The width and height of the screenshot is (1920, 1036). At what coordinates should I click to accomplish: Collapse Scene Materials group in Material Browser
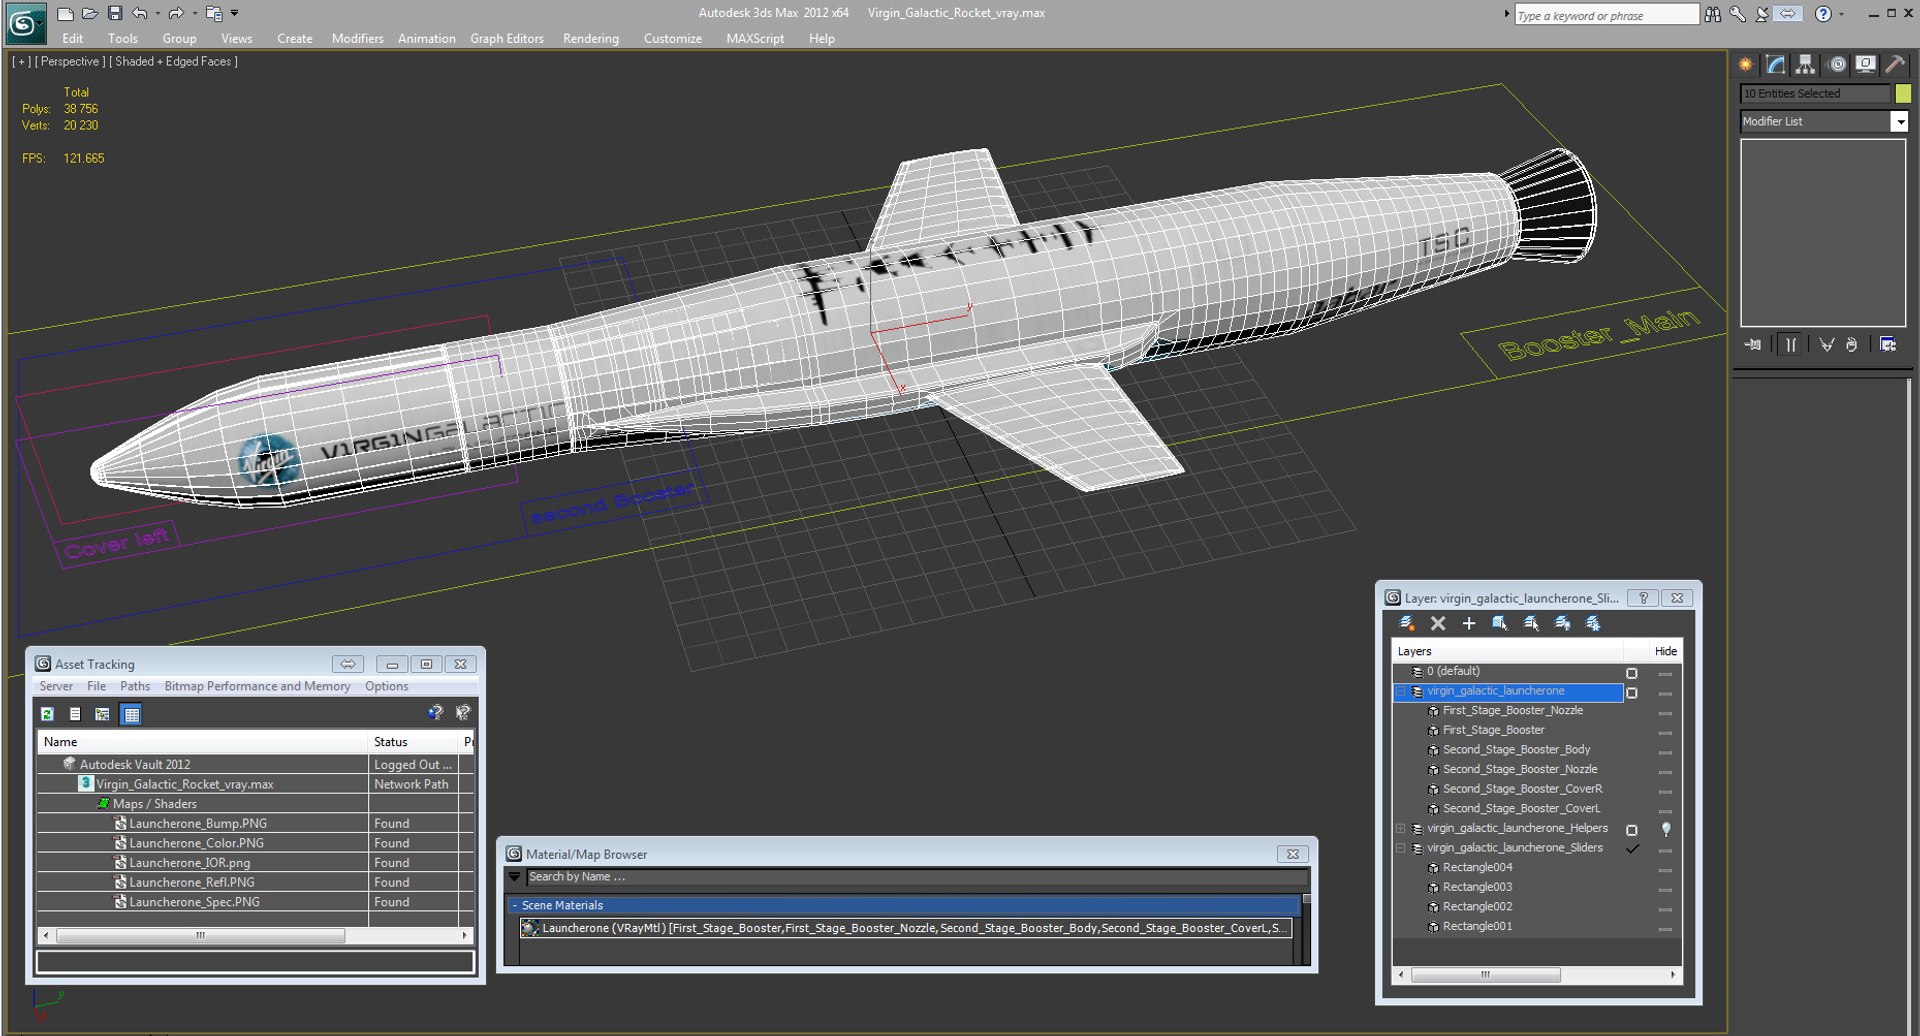[x=515, y=905]
